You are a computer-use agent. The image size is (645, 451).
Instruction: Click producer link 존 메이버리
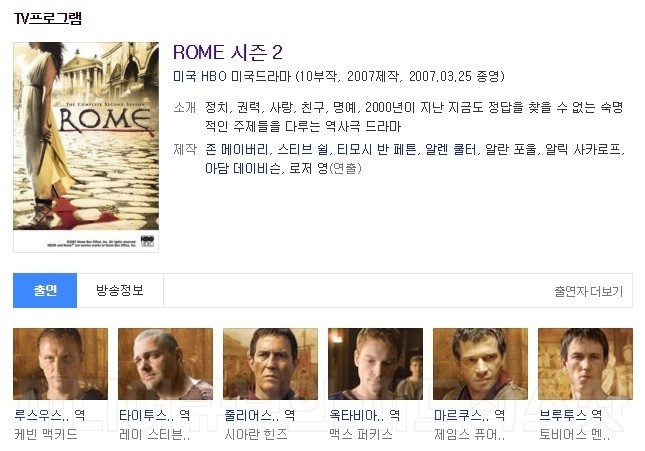[x=237, y=149]
